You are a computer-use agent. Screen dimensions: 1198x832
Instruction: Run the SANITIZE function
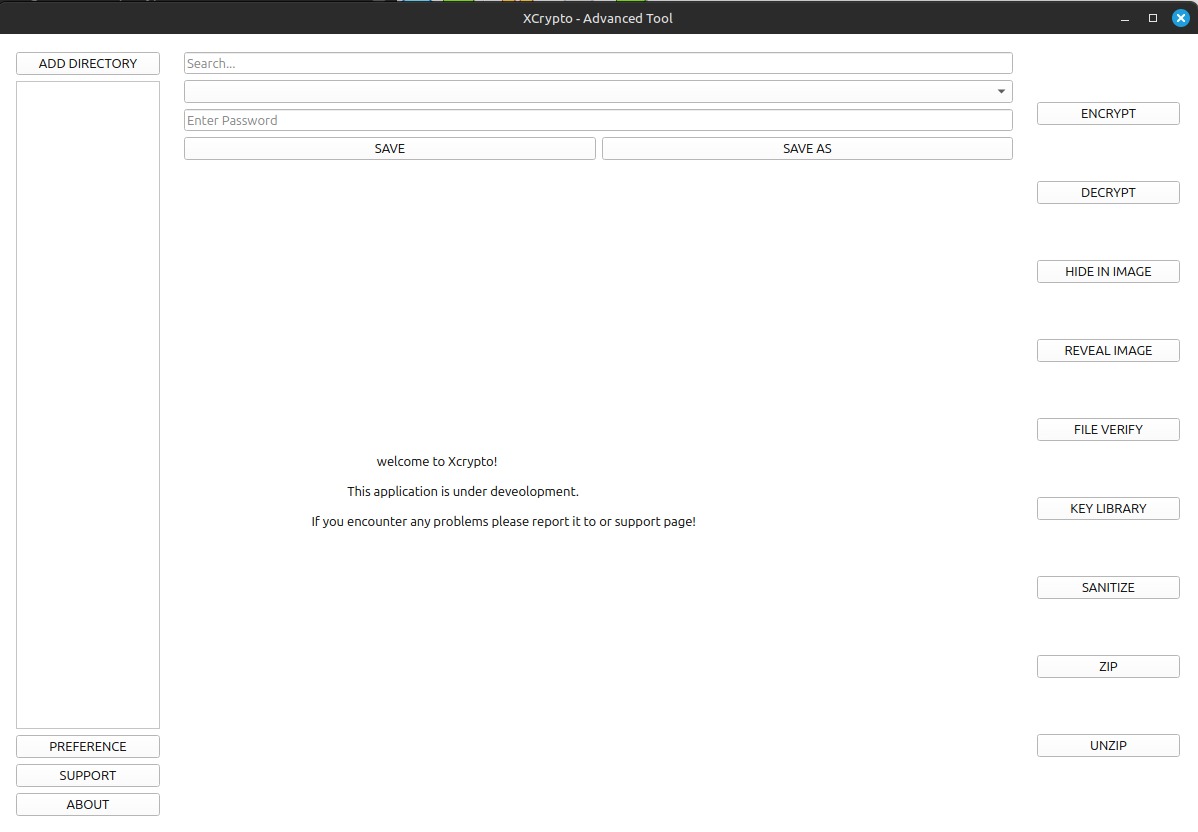(1108, 588)
